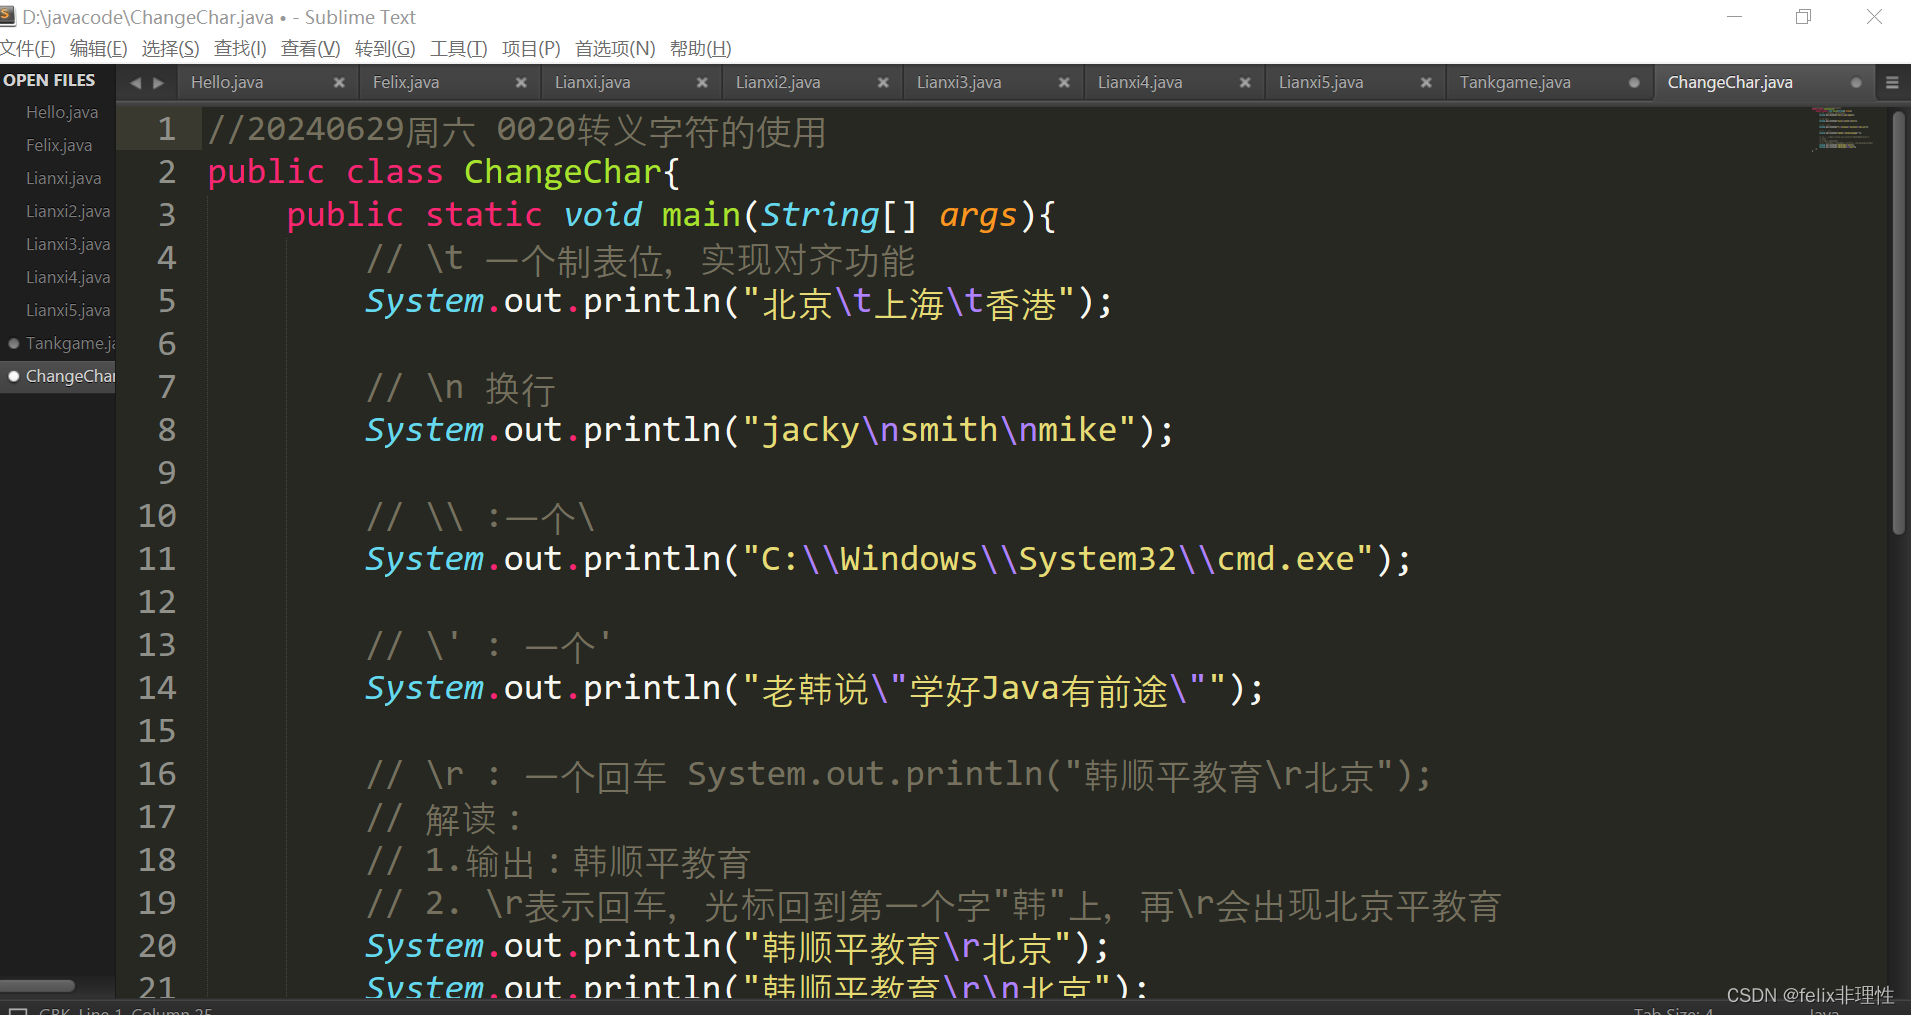The height and width of the screenshot is (1015, 1911).
Task: Place cursor on class name ChangeChar
Action: tap(562, 172)
